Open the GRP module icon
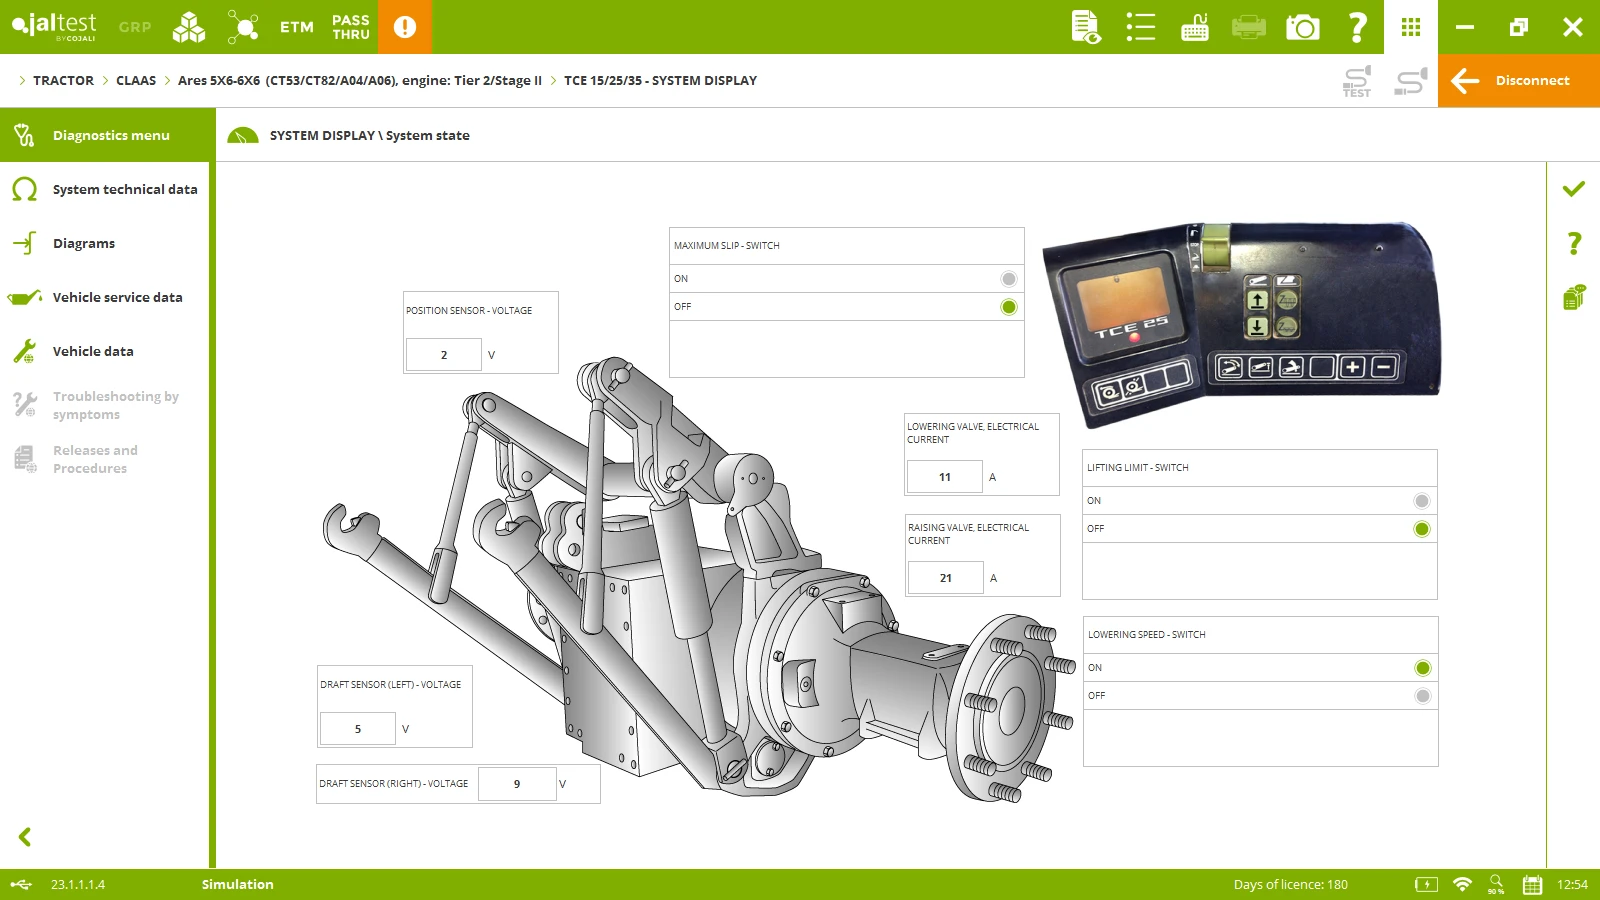Screen dimensions: 1600x900 135,27
